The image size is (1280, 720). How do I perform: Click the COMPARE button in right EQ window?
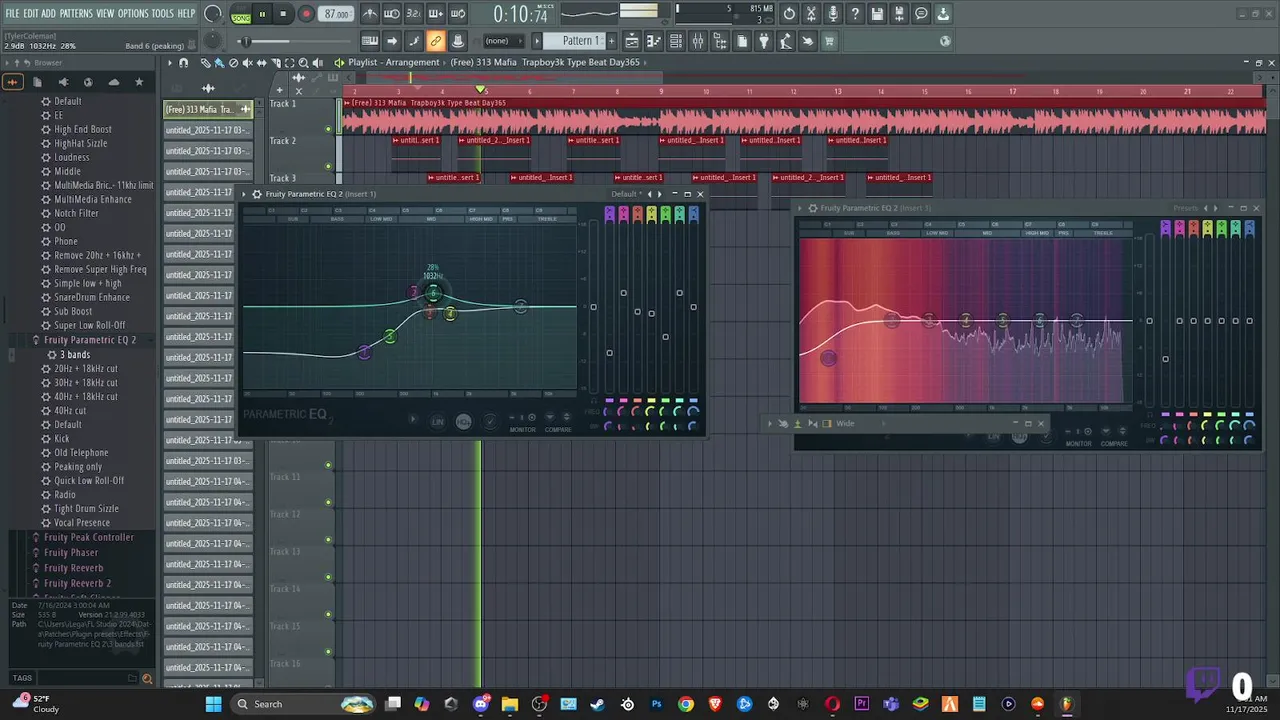[x=1114, y=444]
